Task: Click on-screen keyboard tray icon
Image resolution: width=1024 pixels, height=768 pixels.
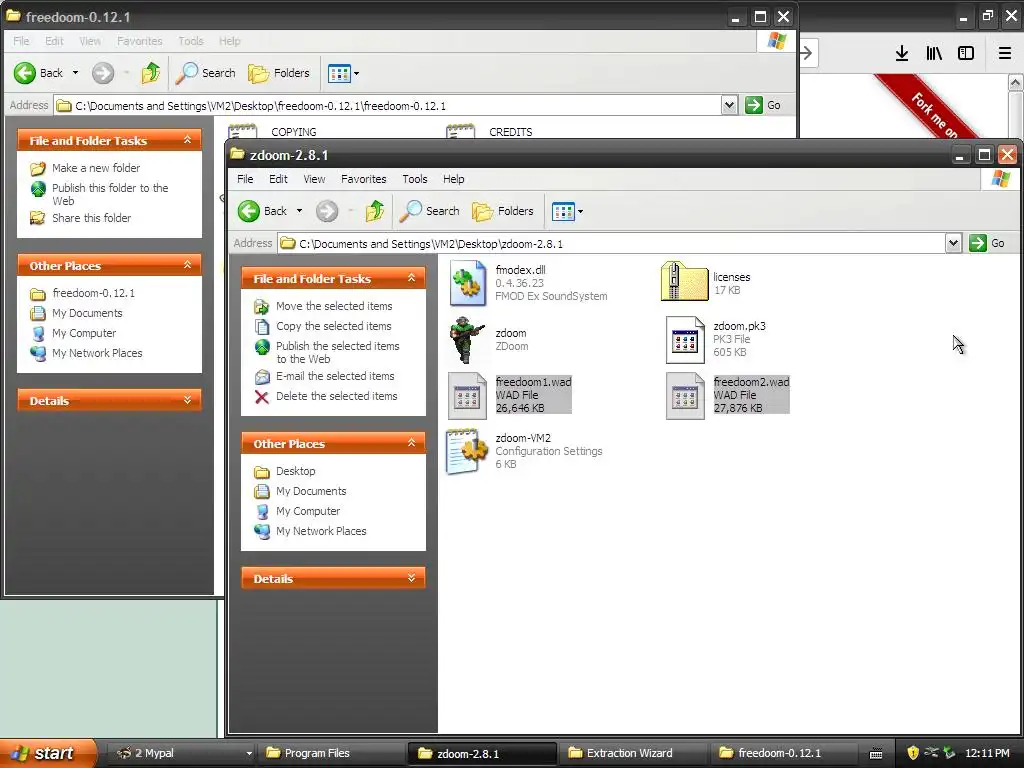Action: click(876, 754)
